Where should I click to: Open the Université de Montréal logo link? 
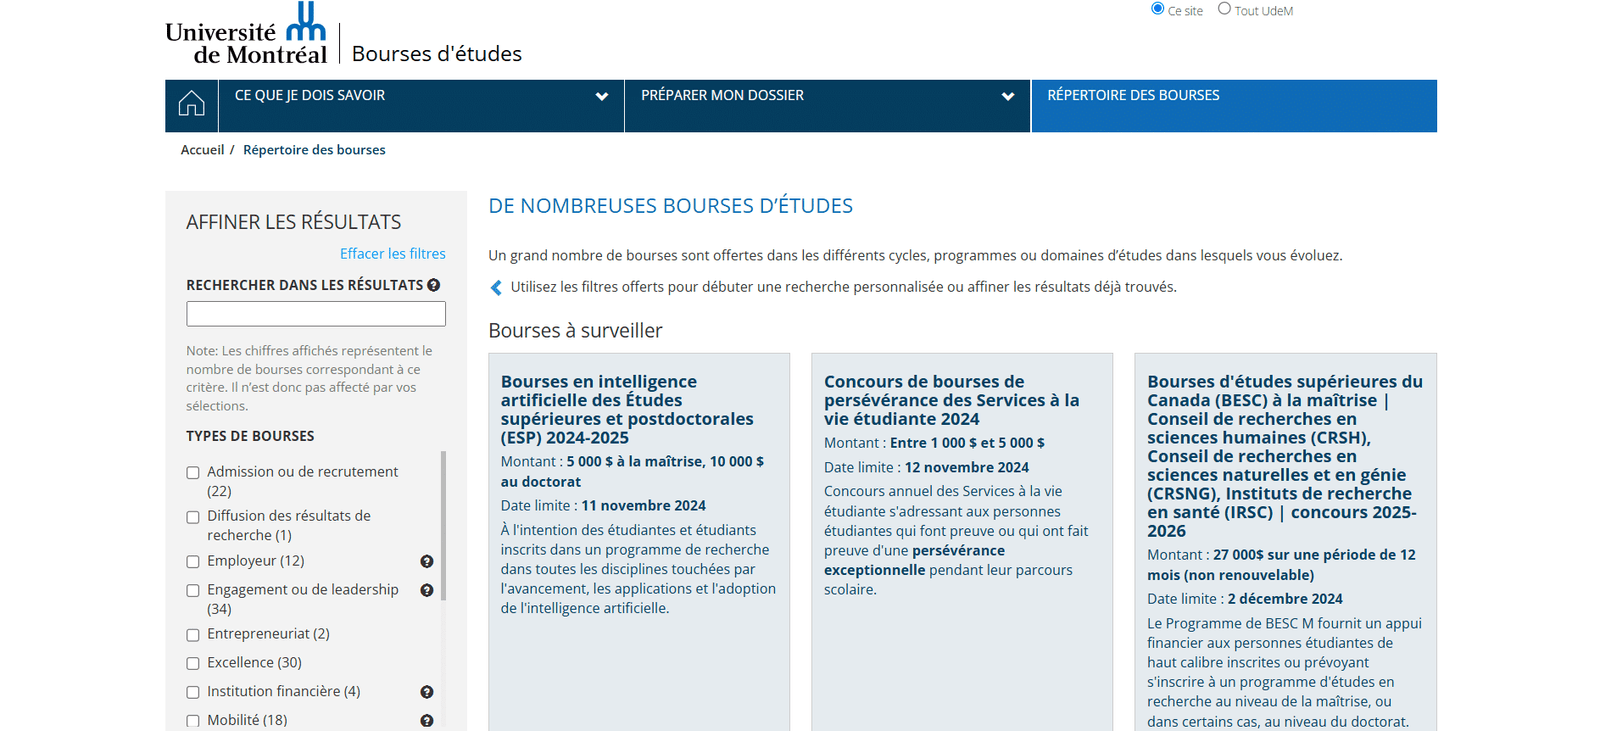pyautogui.click(x=246, y=34)
